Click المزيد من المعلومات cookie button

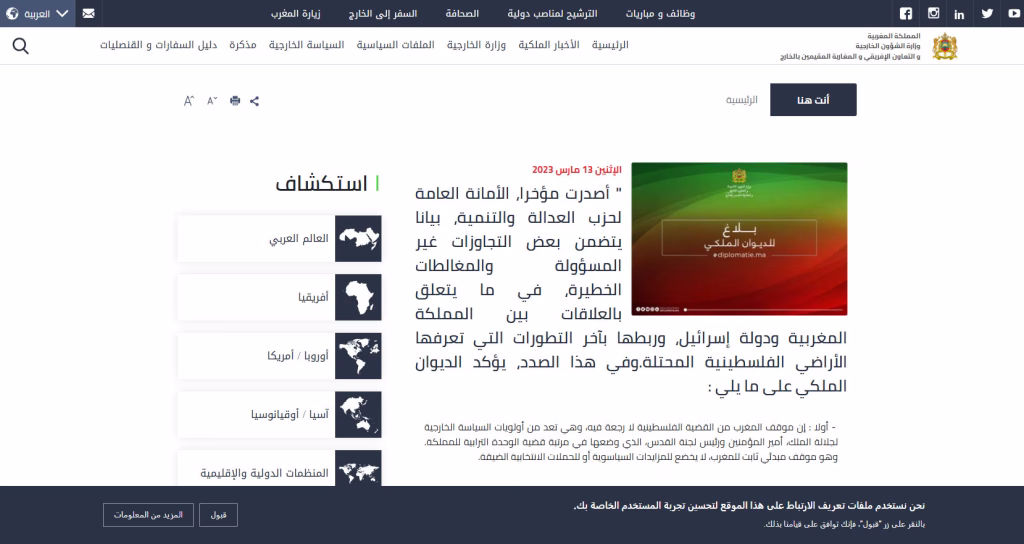(148, 515)
